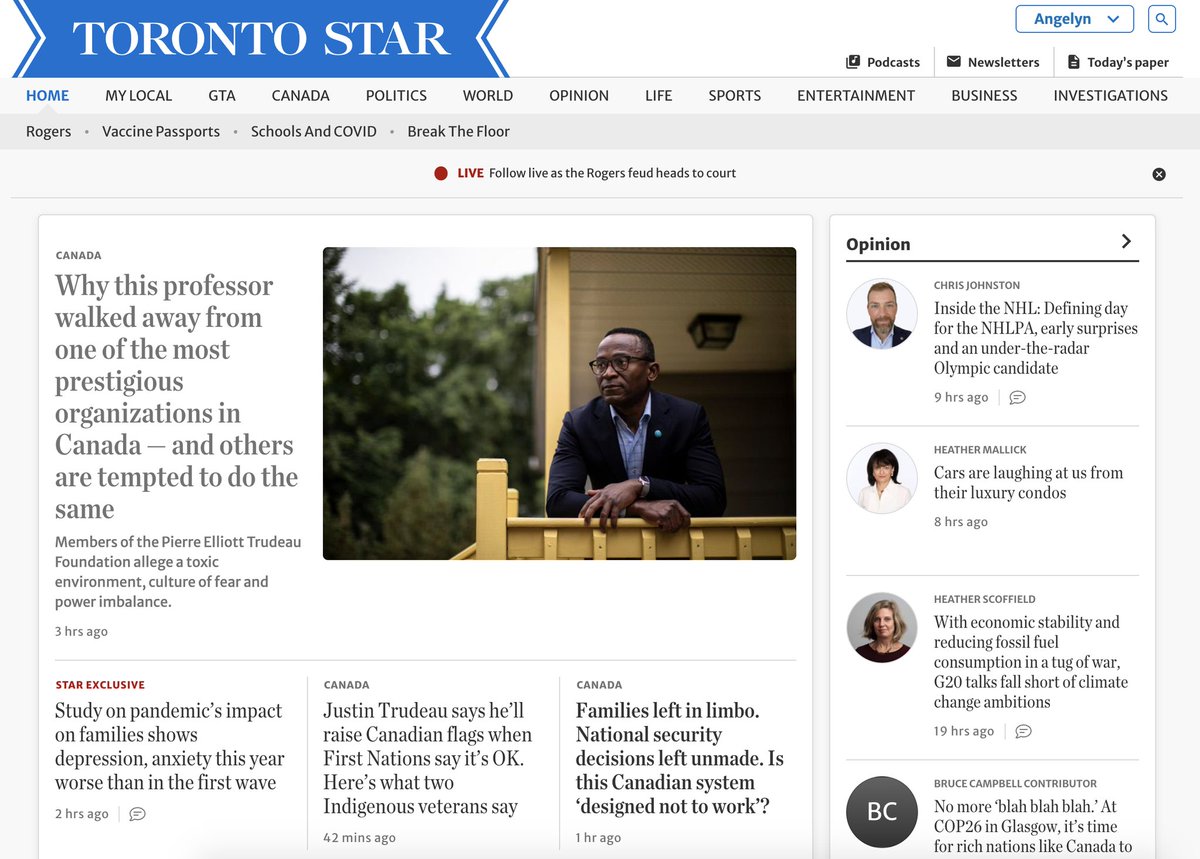The width and height of the screenshot is (1200, 859).
Task: Open the G20 talks opinion article
Action: [x=1031, y=662]
